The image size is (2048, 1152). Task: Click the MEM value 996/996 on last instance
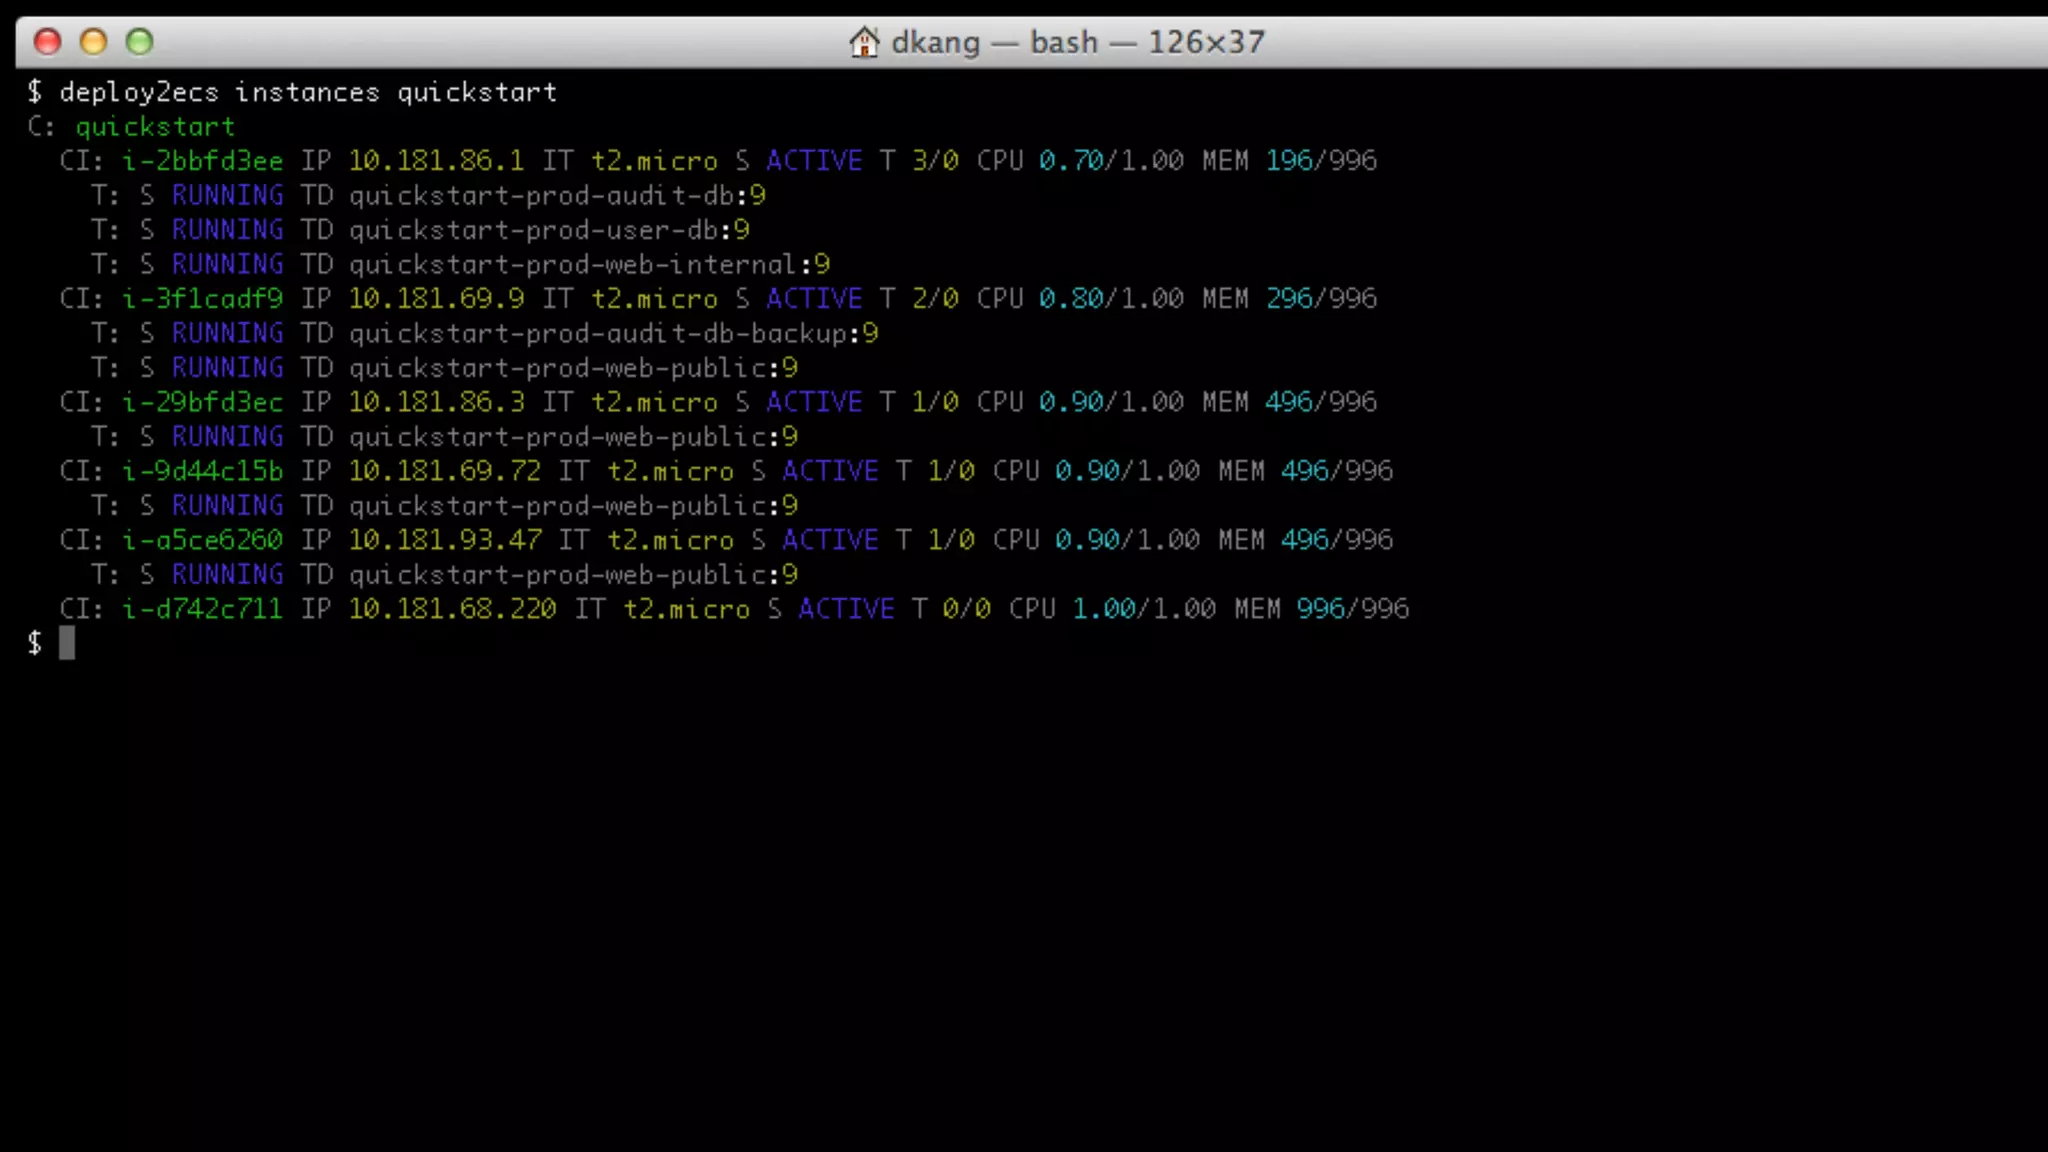(x=1352, y=609)
